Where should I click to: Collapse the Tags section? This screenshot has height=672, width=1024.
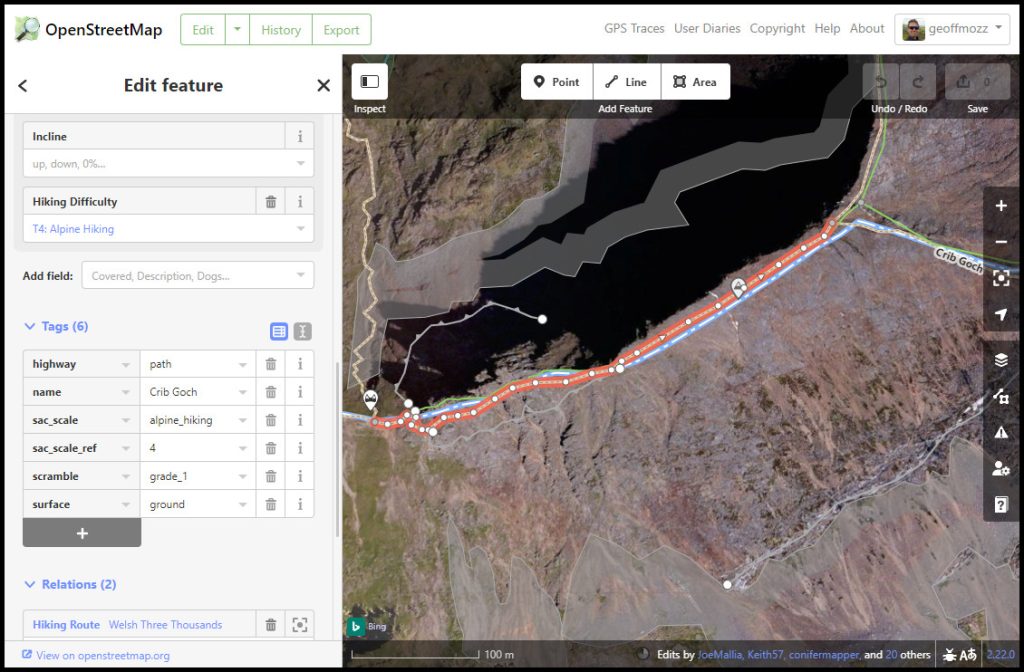click(x=56, y=327)
